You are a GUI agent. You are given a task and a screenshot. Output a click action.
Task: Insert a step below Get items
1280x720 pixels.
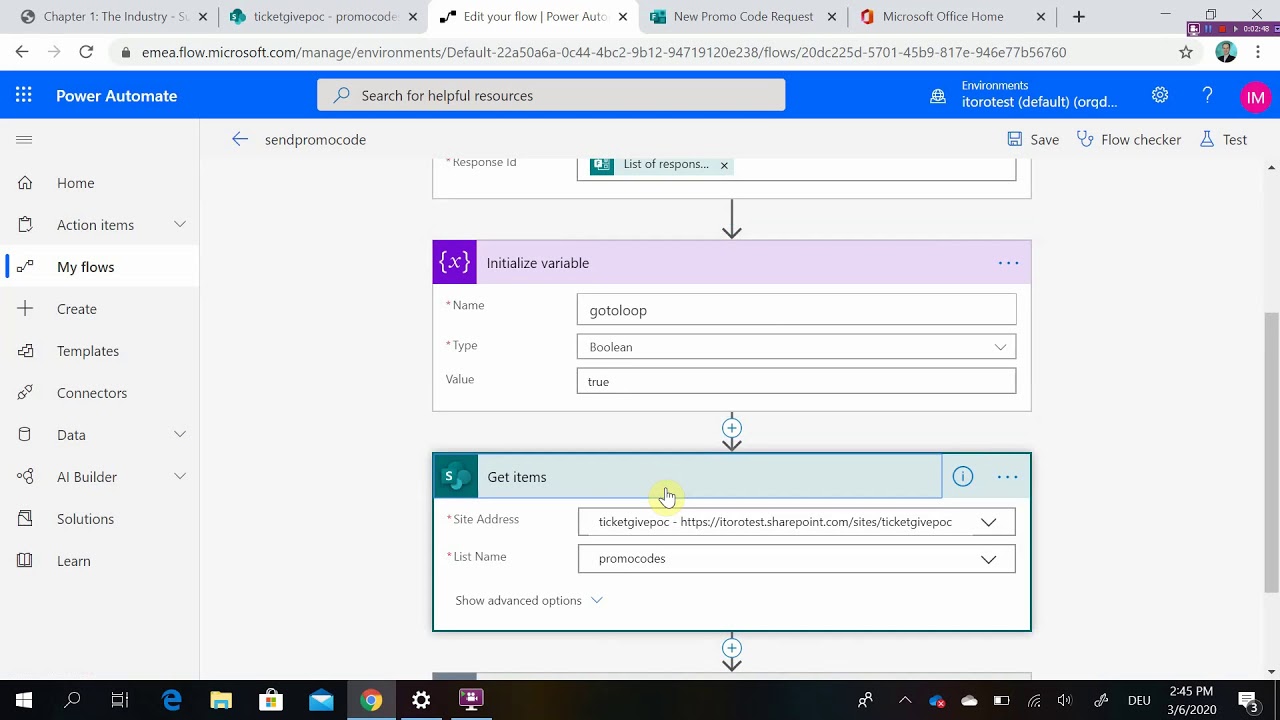(x=732, y=648)
